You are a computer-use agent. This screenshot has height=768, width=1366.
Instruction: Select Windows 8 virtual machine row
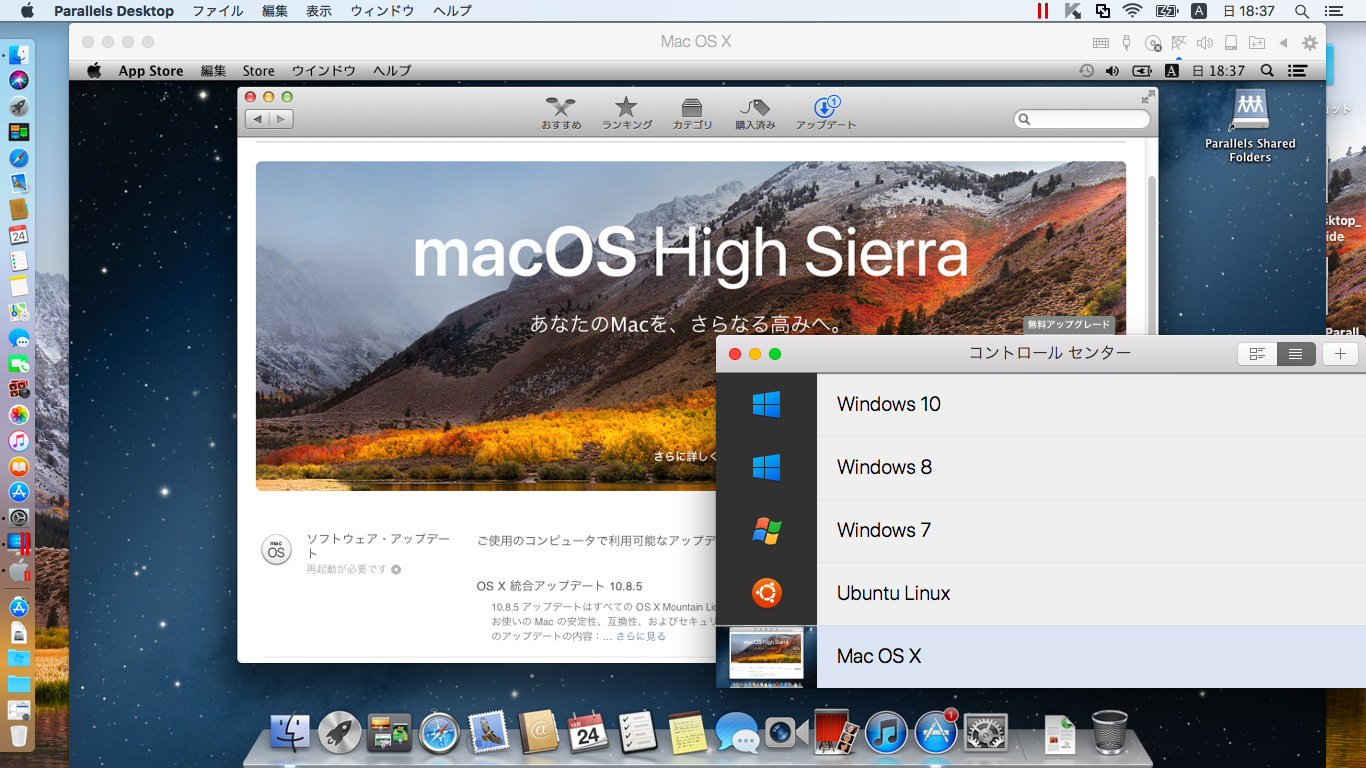(1041, 467)
